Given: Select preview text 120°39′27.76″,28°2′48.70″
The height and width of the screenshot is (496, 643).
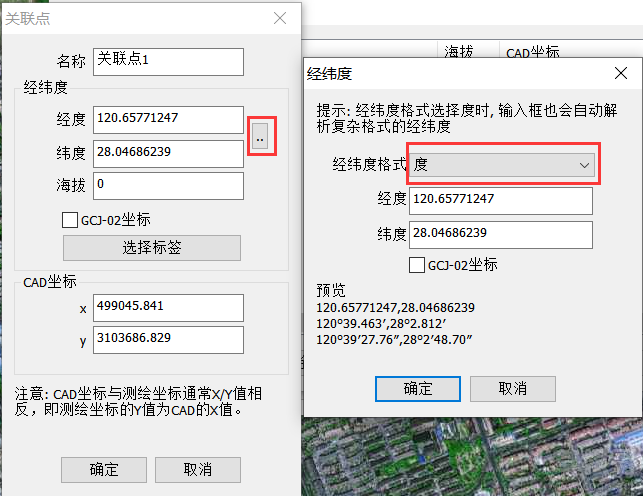Looking at the screenshot, I should (394, 340).
